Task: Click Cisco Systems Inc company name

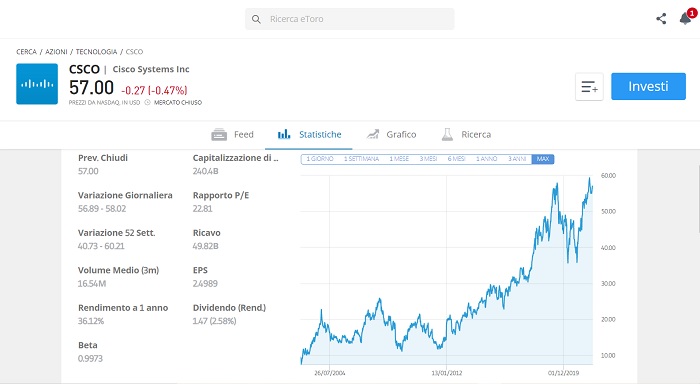Action: (151, 69)
